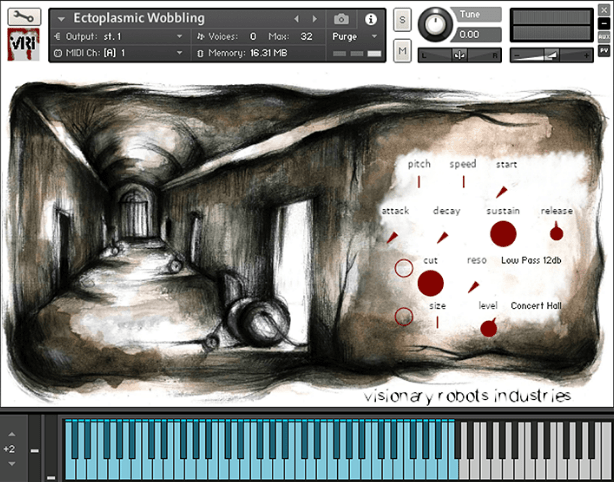Go to next instrument with right arrow

tap(314, 19)
